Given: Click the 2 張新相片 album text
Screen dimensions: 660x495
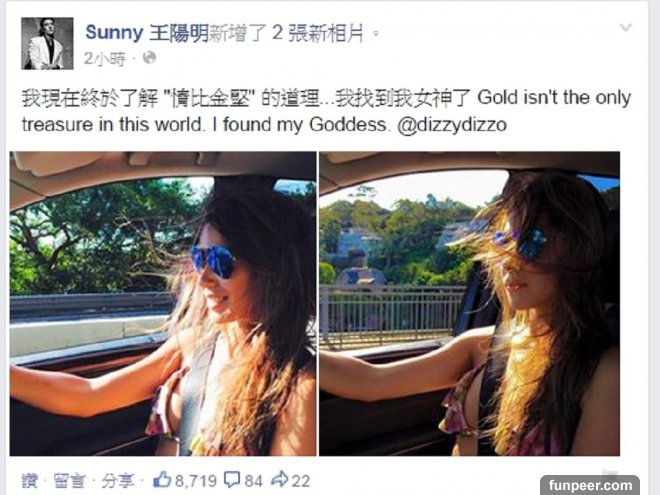Looking at the screenshot, I should (317, 33).
